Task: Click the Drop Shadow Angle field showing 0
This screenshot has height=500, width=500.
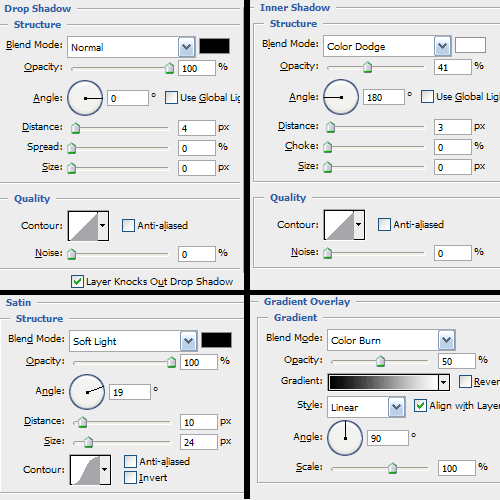Action: coord(128,98)
